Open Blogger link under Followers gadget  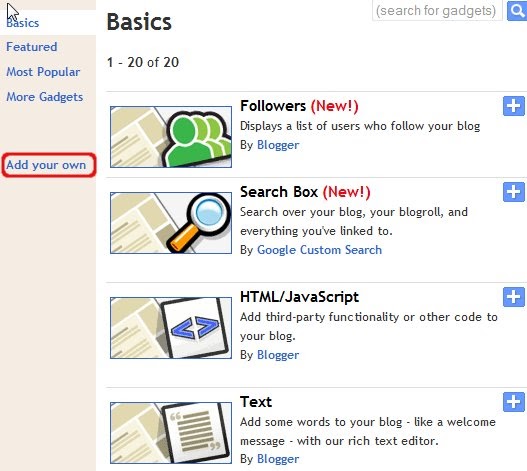pyautogui.click(x=278, y=145)
